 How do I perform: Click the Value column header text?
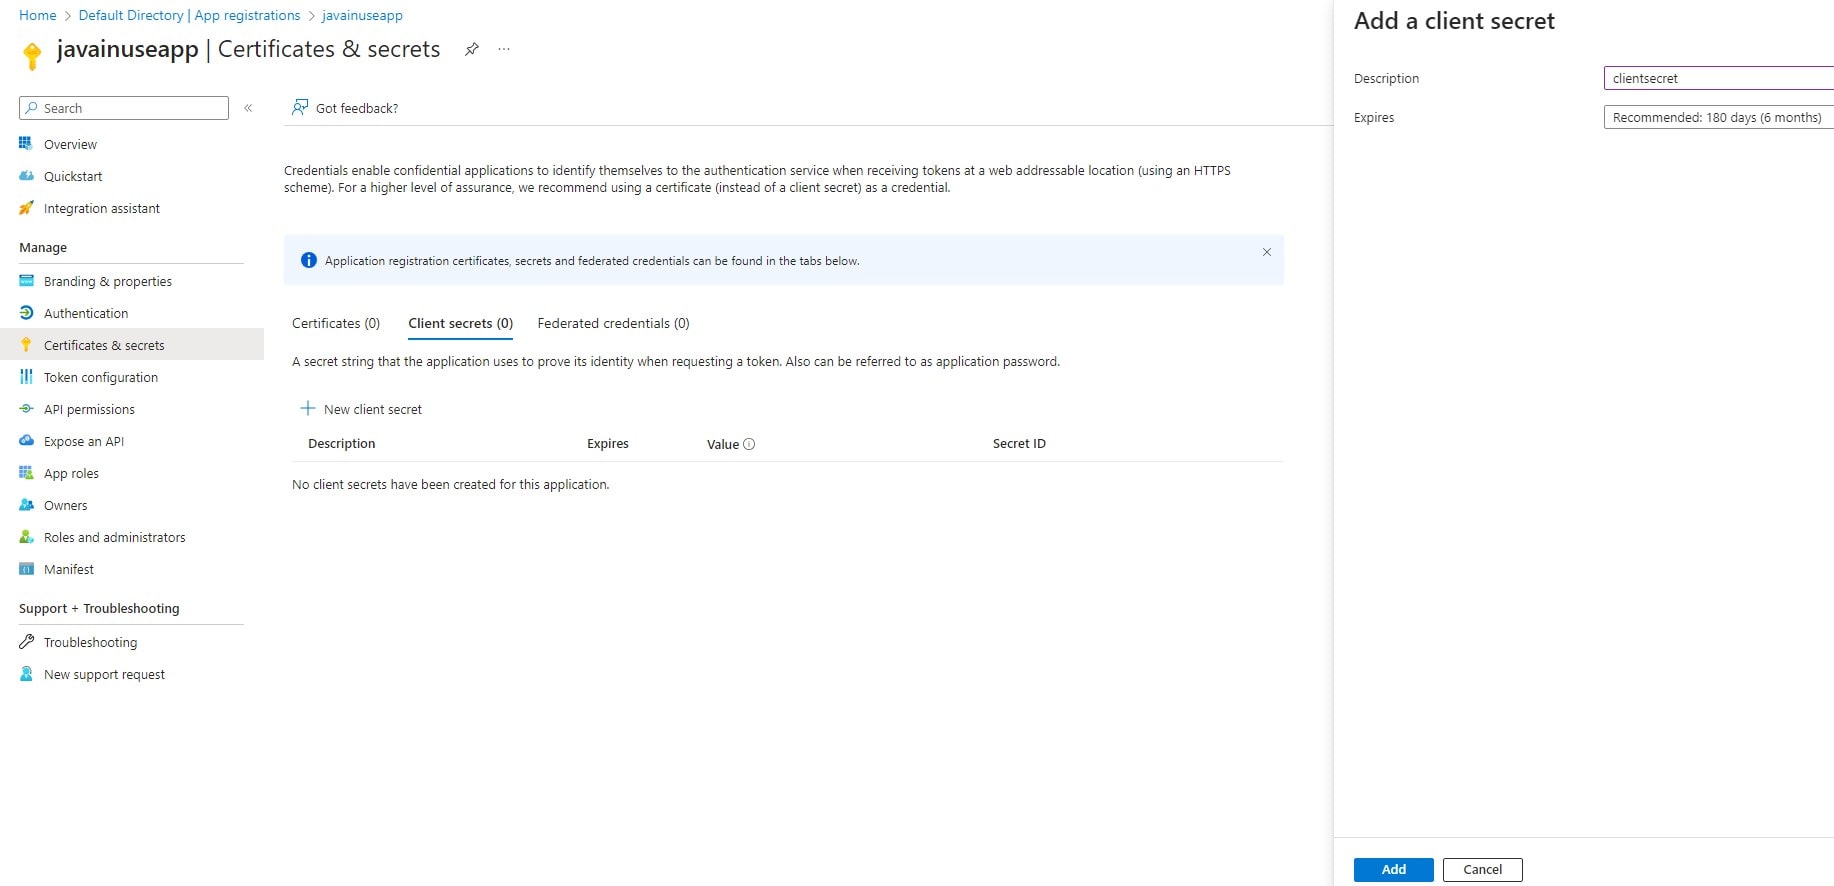723,444
